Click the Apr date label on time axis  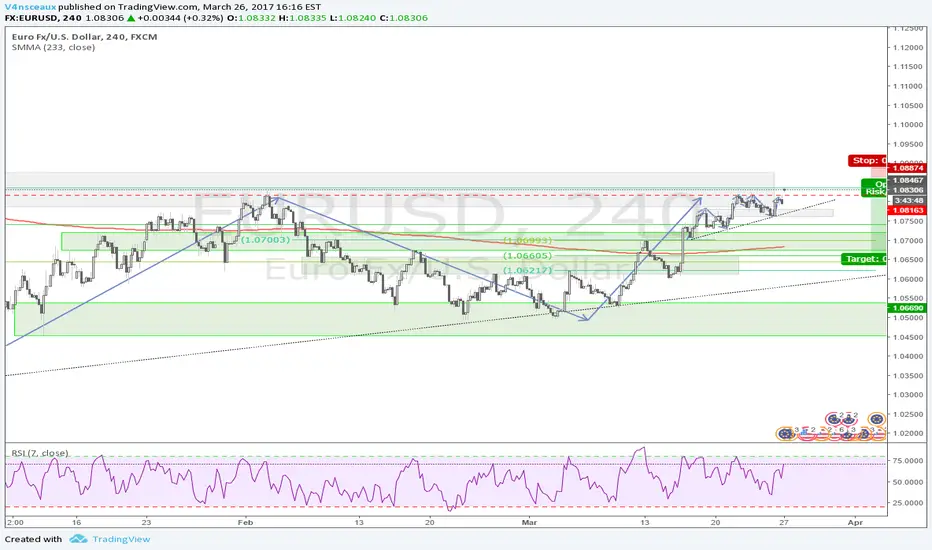pos(855,523)
